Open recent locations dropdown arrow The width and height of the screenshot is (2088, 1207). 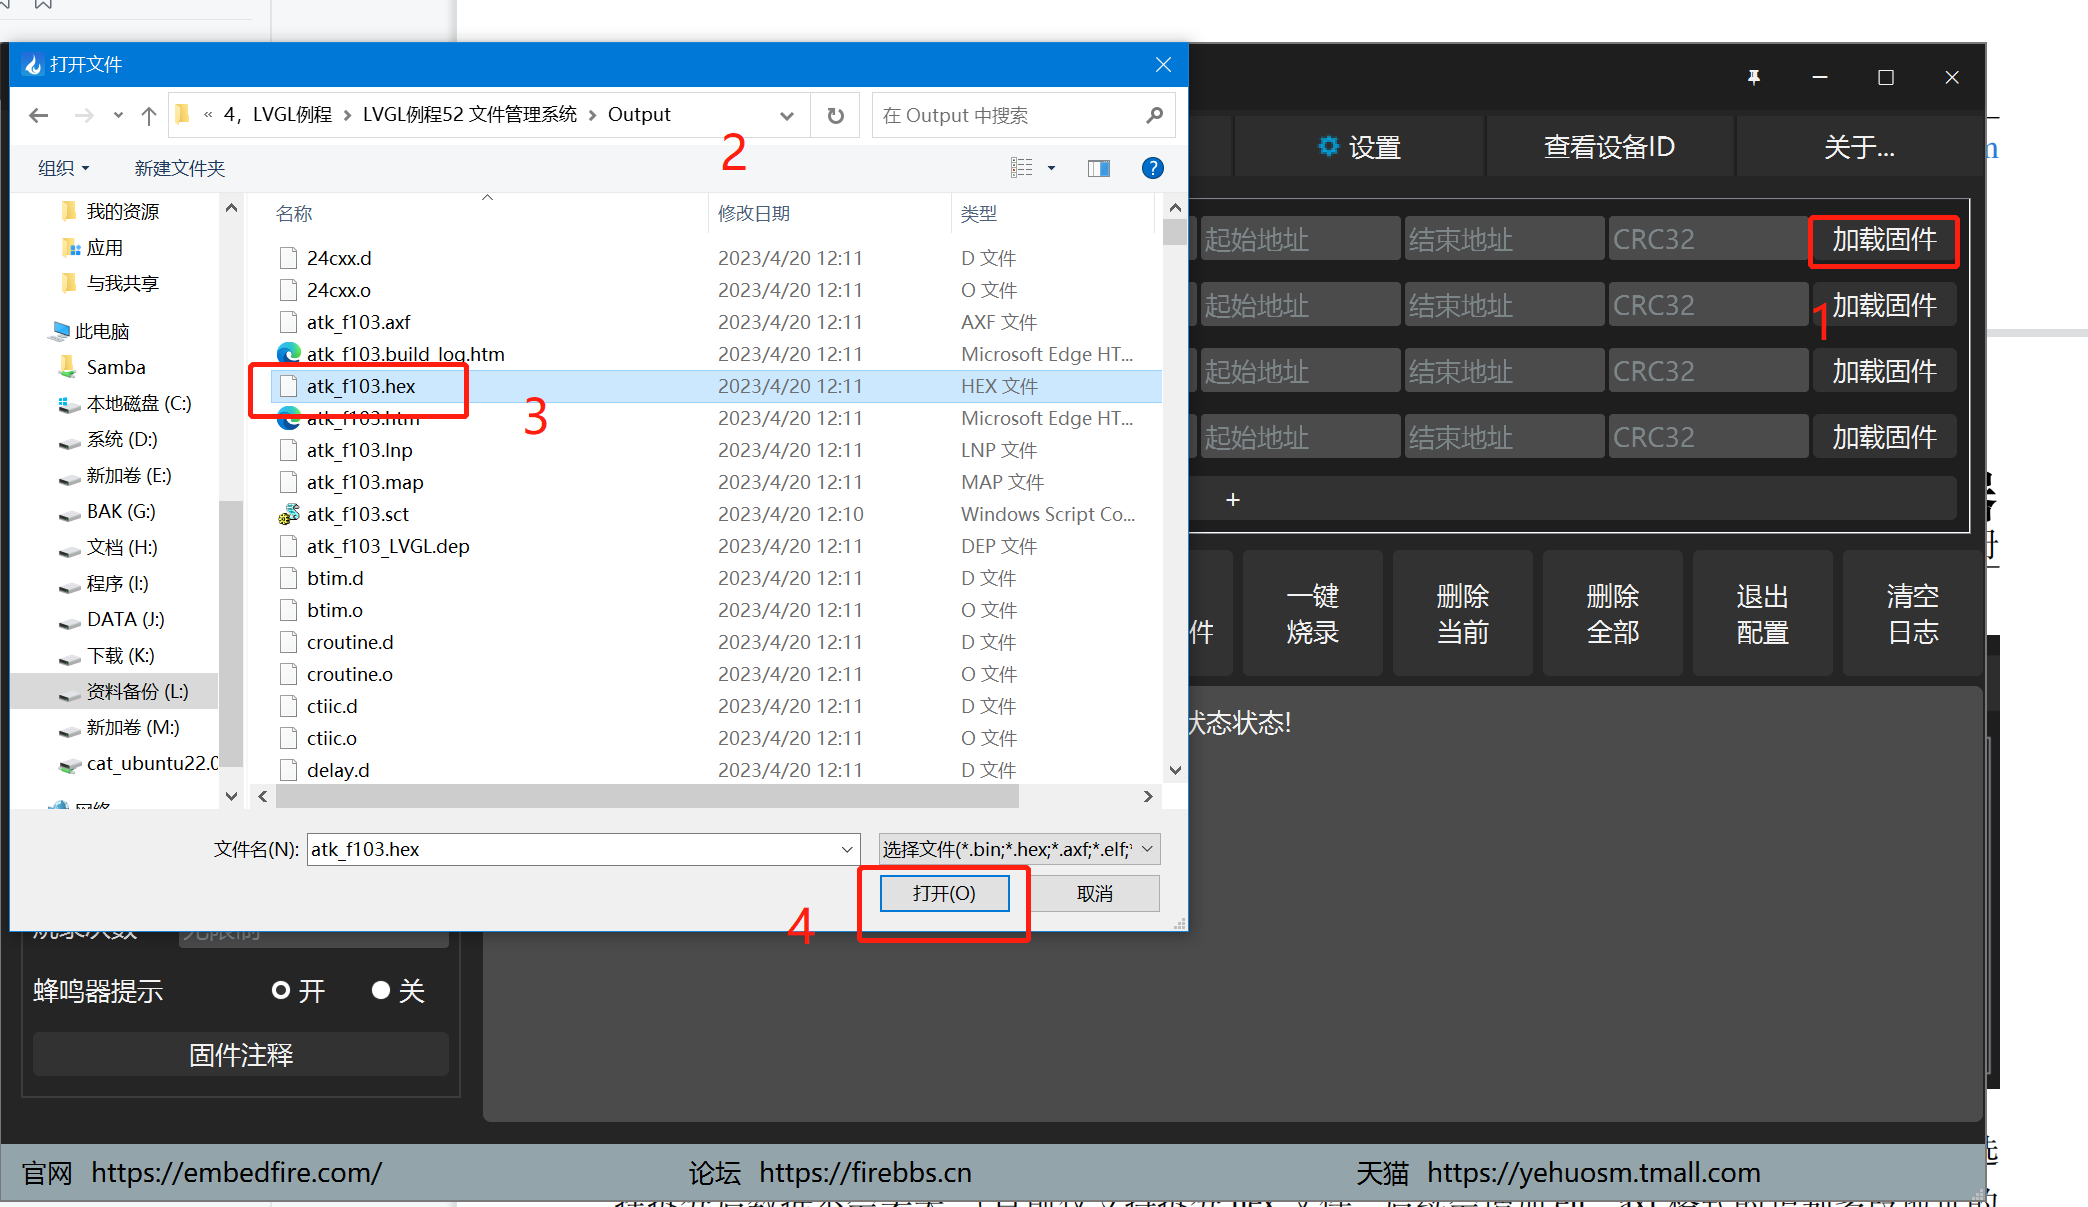(x=118, y=115)
